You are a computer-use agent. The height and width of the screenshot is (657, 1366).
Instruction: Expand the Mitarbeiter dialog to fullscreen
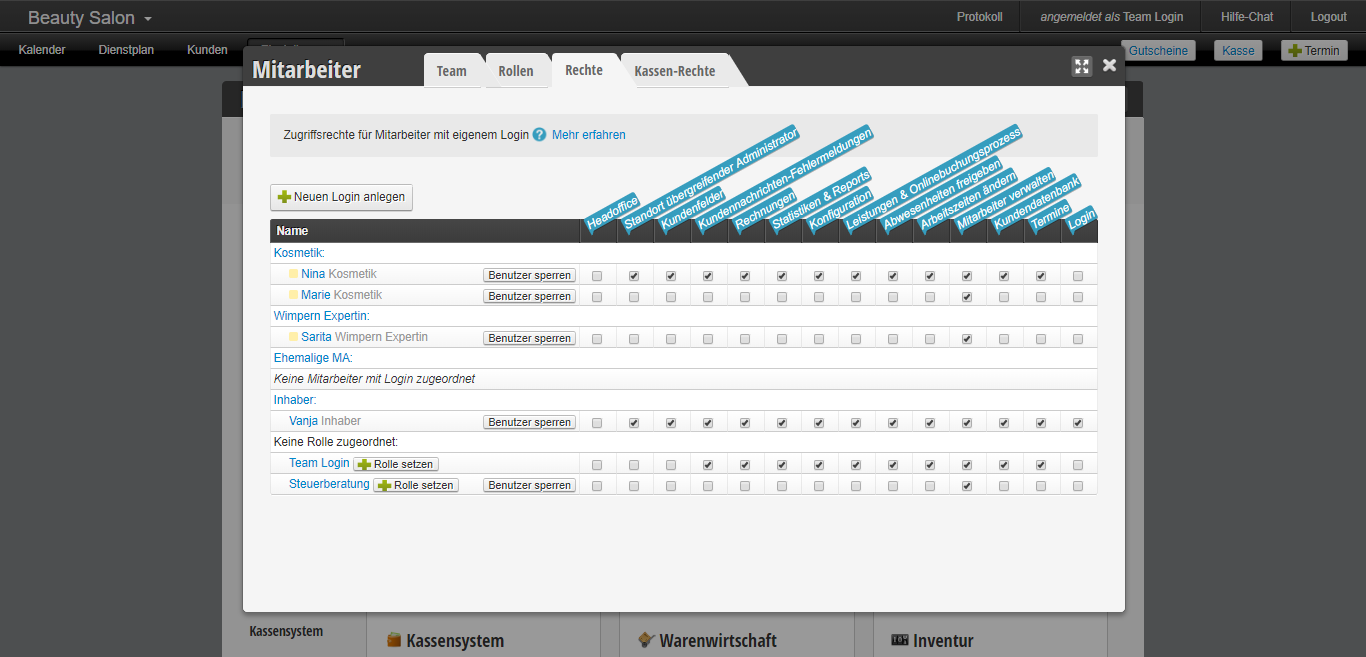point(1082,66)
